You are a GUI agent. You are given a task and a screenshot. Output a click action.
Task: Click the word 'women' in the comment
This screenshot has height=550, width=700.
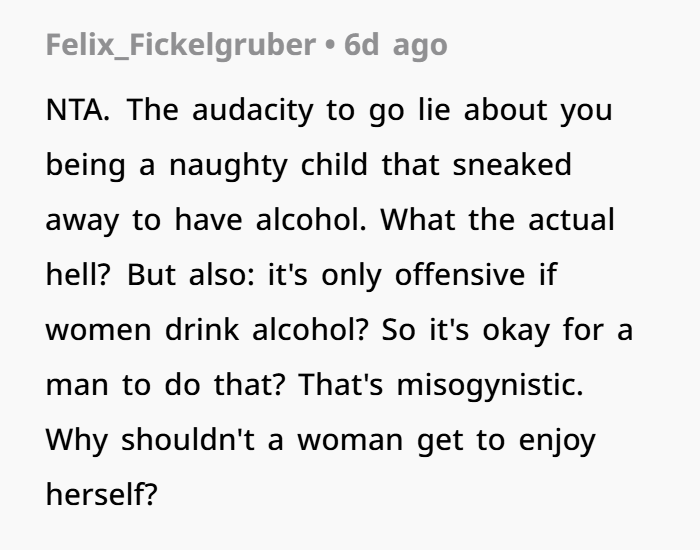tap(99, 330)
